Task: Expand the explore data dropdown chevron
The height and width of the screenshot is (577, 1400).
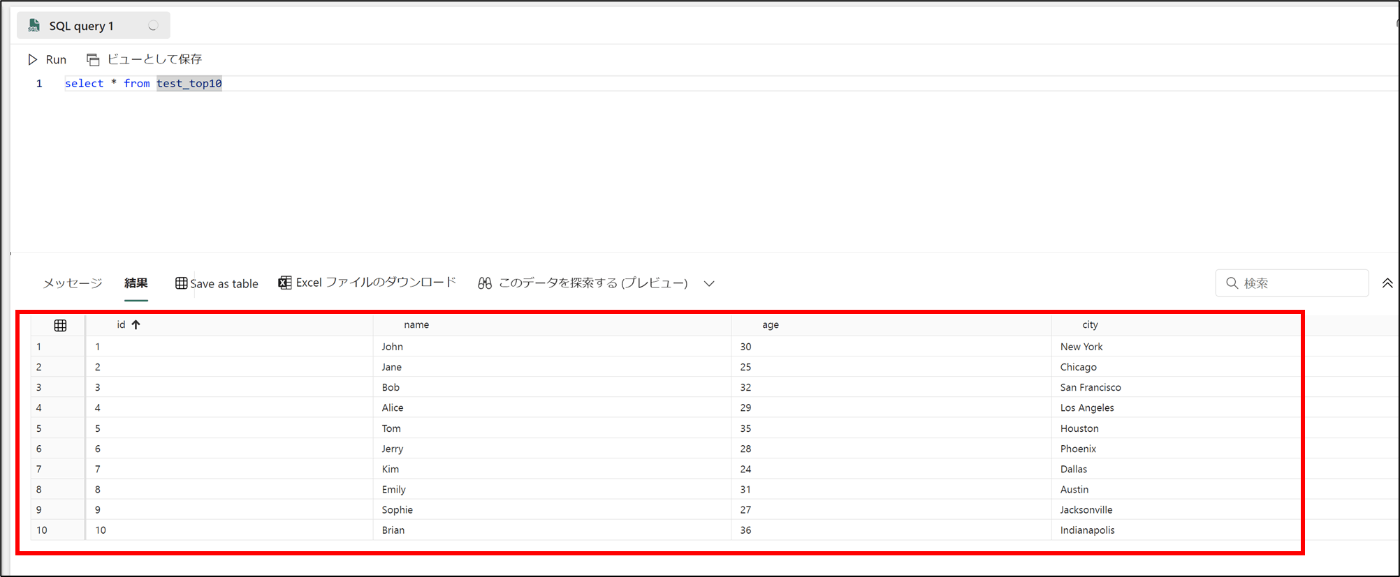Action: click(x=709, y=284)
